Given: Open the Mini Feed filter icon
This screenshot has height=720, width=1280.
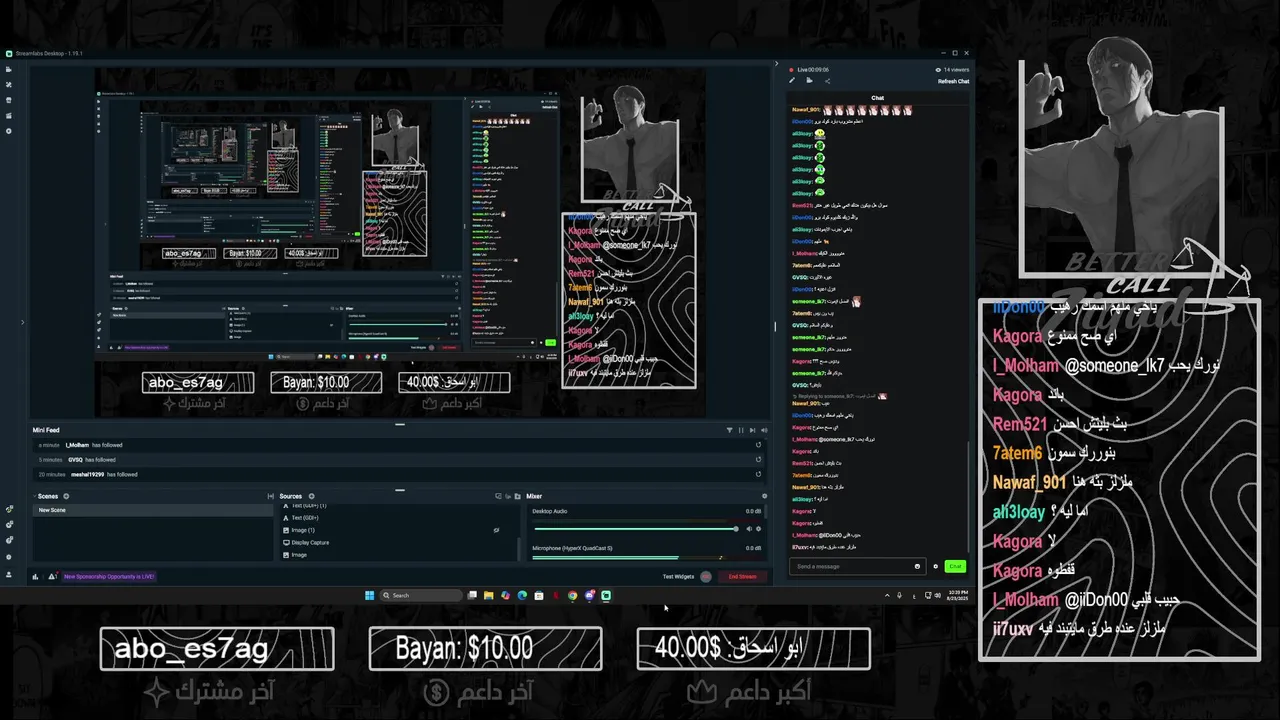Looking at the screenshot, I should click(x=729, y=430).
